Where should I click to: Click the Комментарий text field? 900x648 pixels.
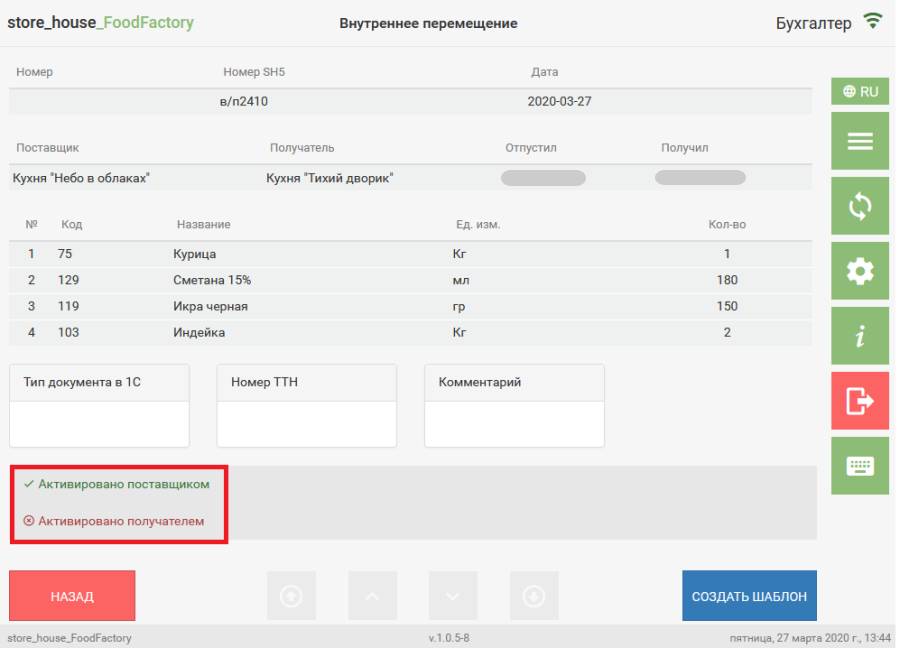click(x=515, y=424)
